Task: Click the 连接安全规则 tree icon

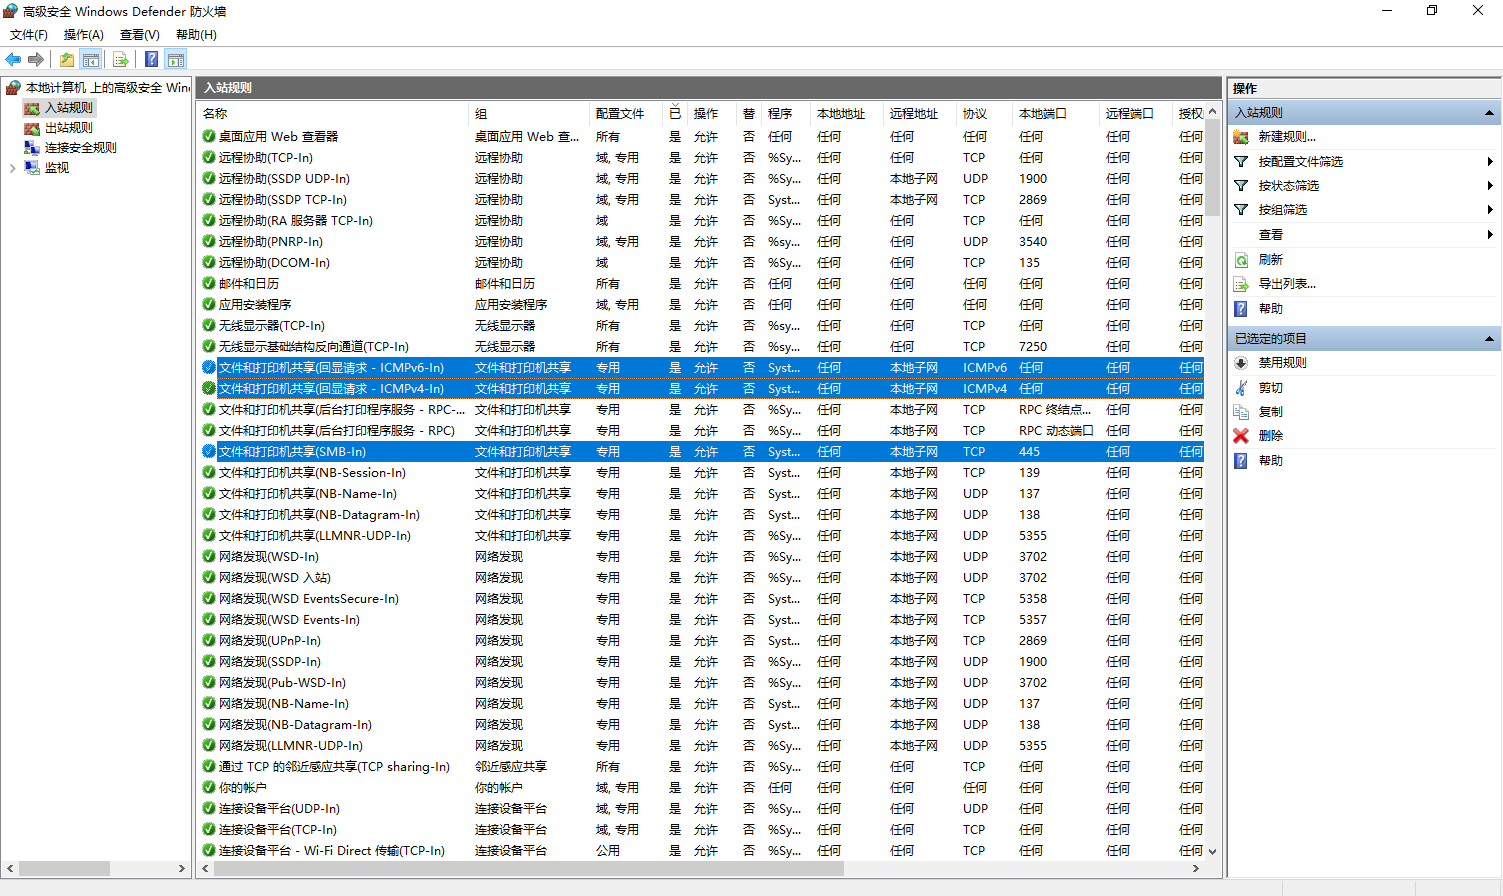Action: (x=32, y=148)
